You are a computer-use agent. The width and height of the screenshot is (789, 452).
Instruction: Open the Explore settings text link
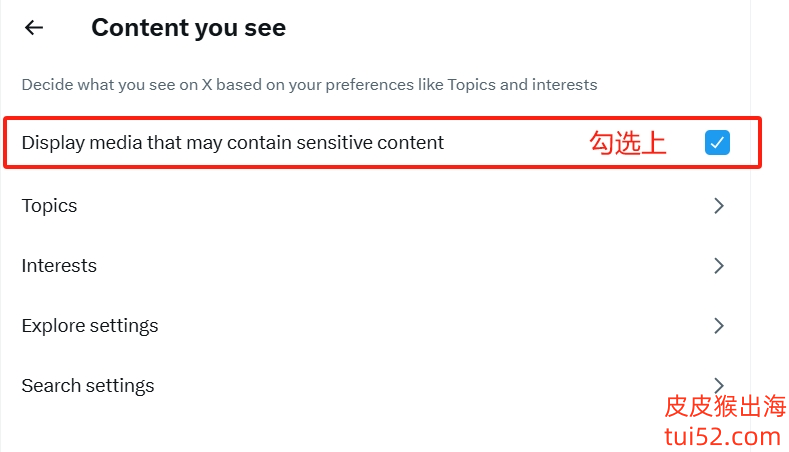90,326
